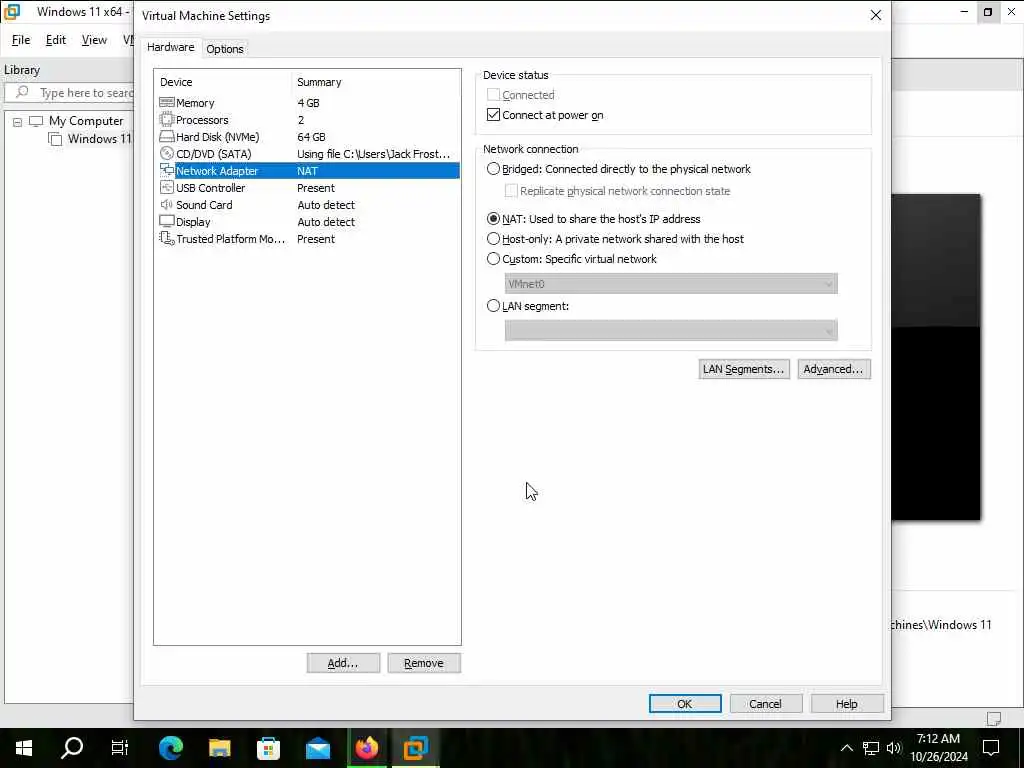Screen dimensions: 1024x768
Task: Click the 64 GB hard disk summary
Action: click(x=311, y=136)
